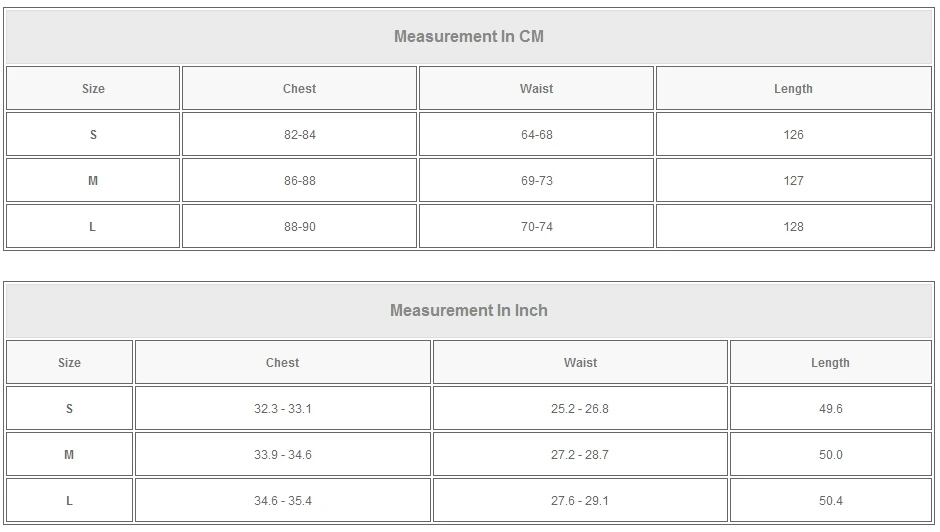
Task: Click the 25.2 - 26.8 waist cell
Action: pos(580,409)
